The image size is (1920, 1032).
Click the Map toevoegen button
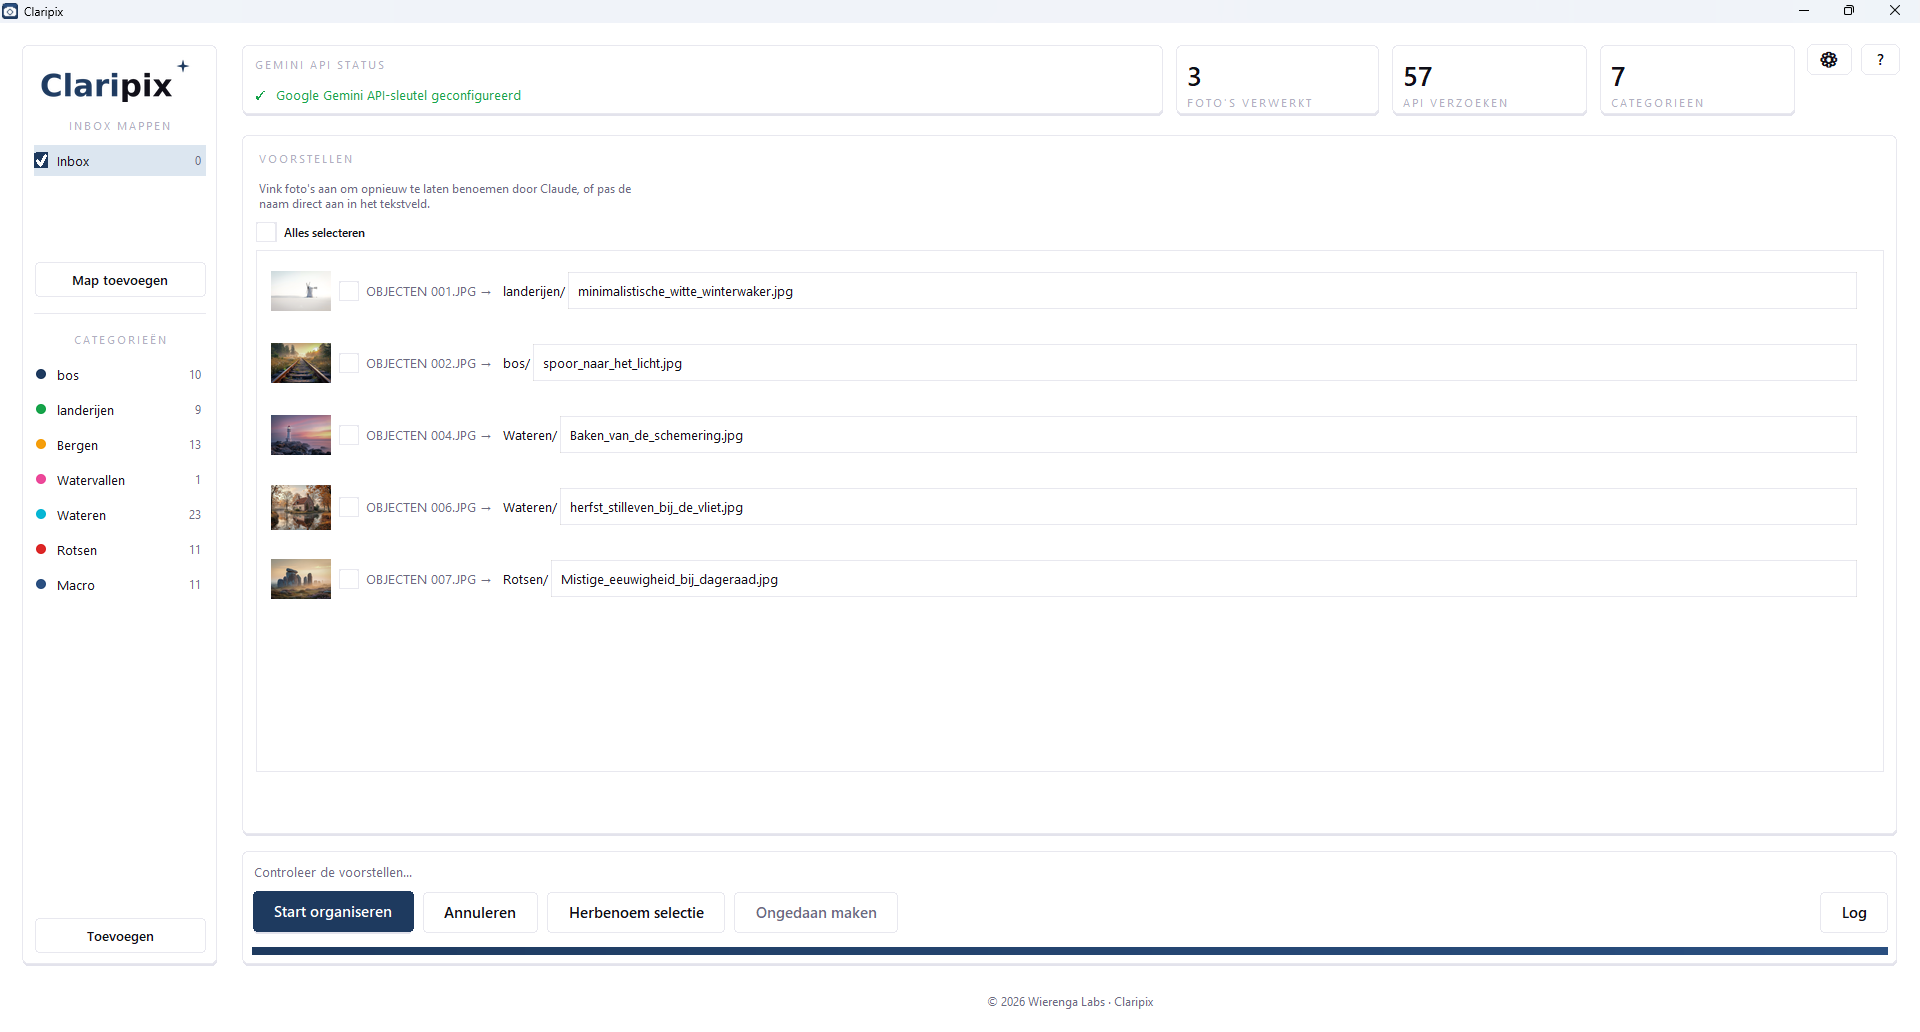click(x=120, y=280)
